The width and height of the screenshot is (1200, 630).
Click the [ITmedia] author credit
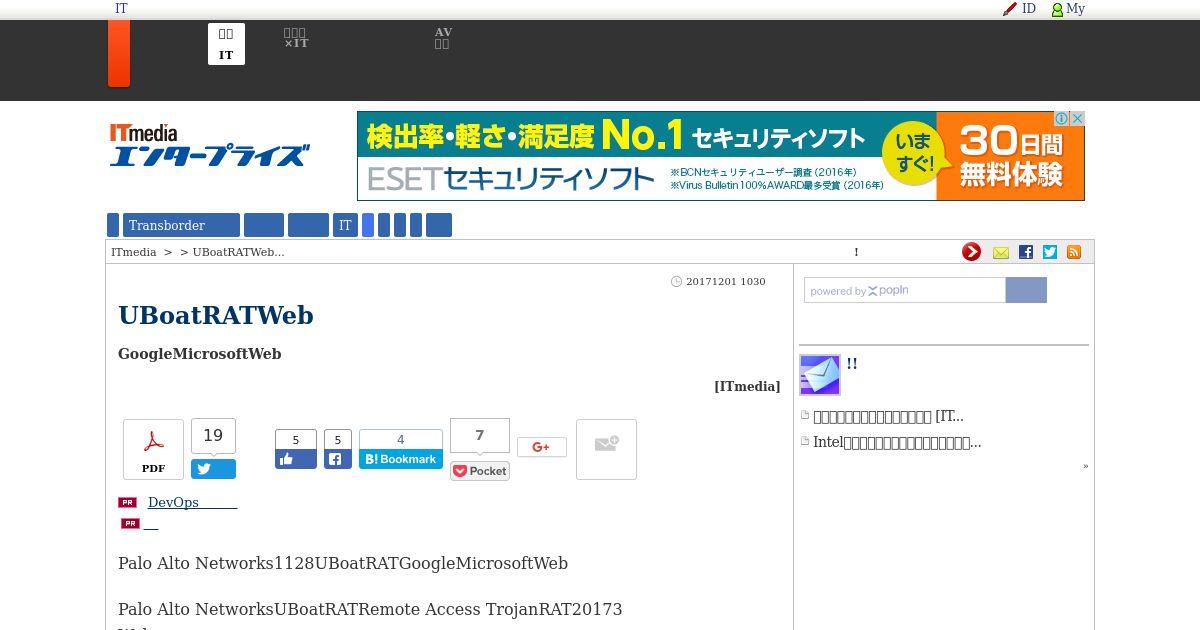coord(747,386)
